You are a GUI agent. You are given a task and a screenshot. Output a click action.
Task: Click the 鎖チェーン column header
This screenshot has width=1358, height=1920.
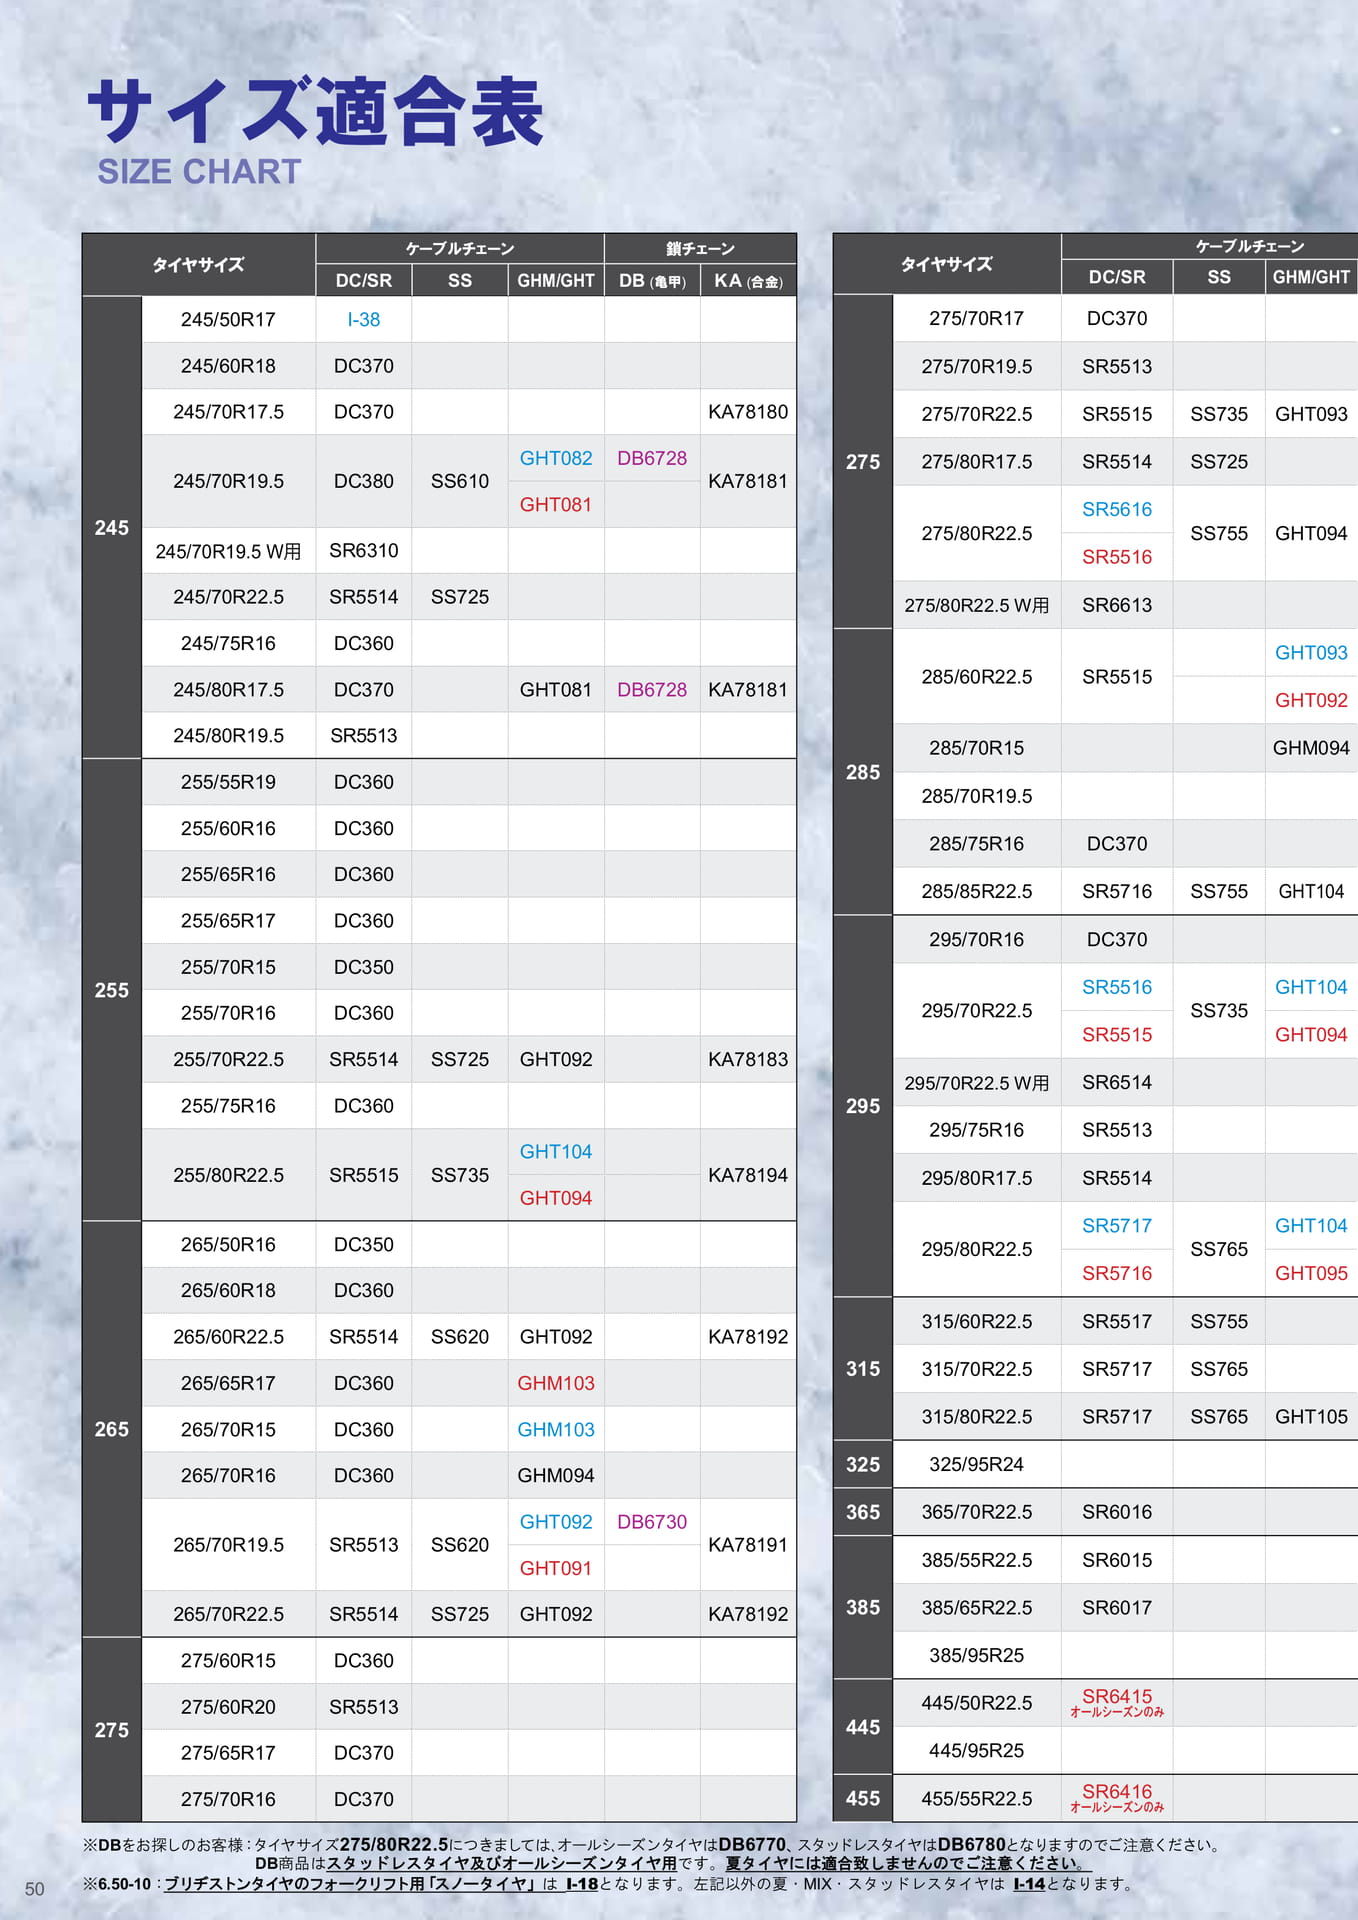pos(700,249)
